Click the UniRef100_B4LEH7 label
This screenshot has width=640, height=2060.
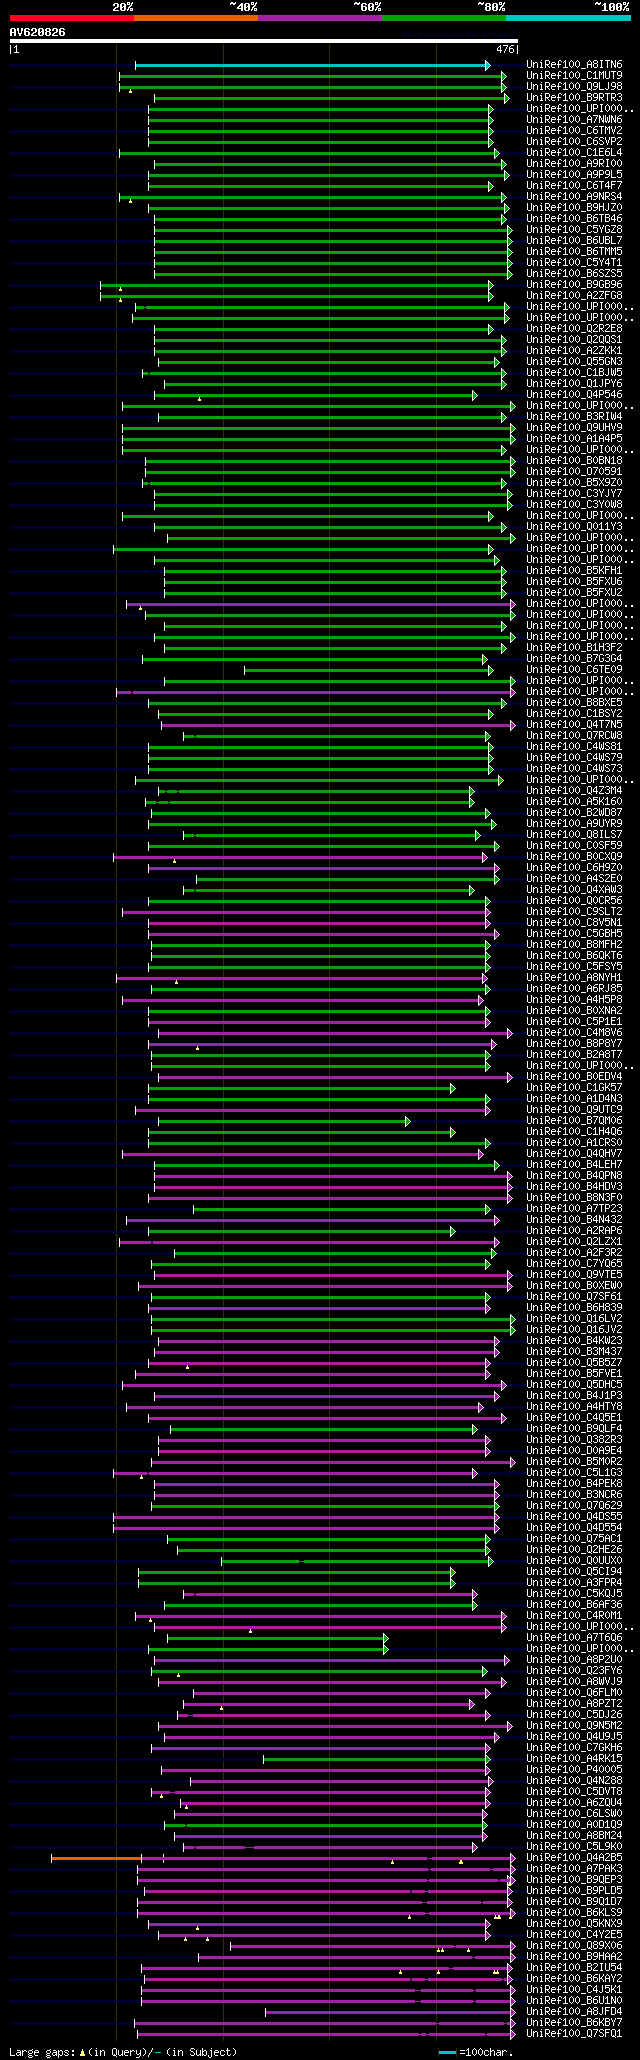pyautogui.click(x=574, y=1165)
